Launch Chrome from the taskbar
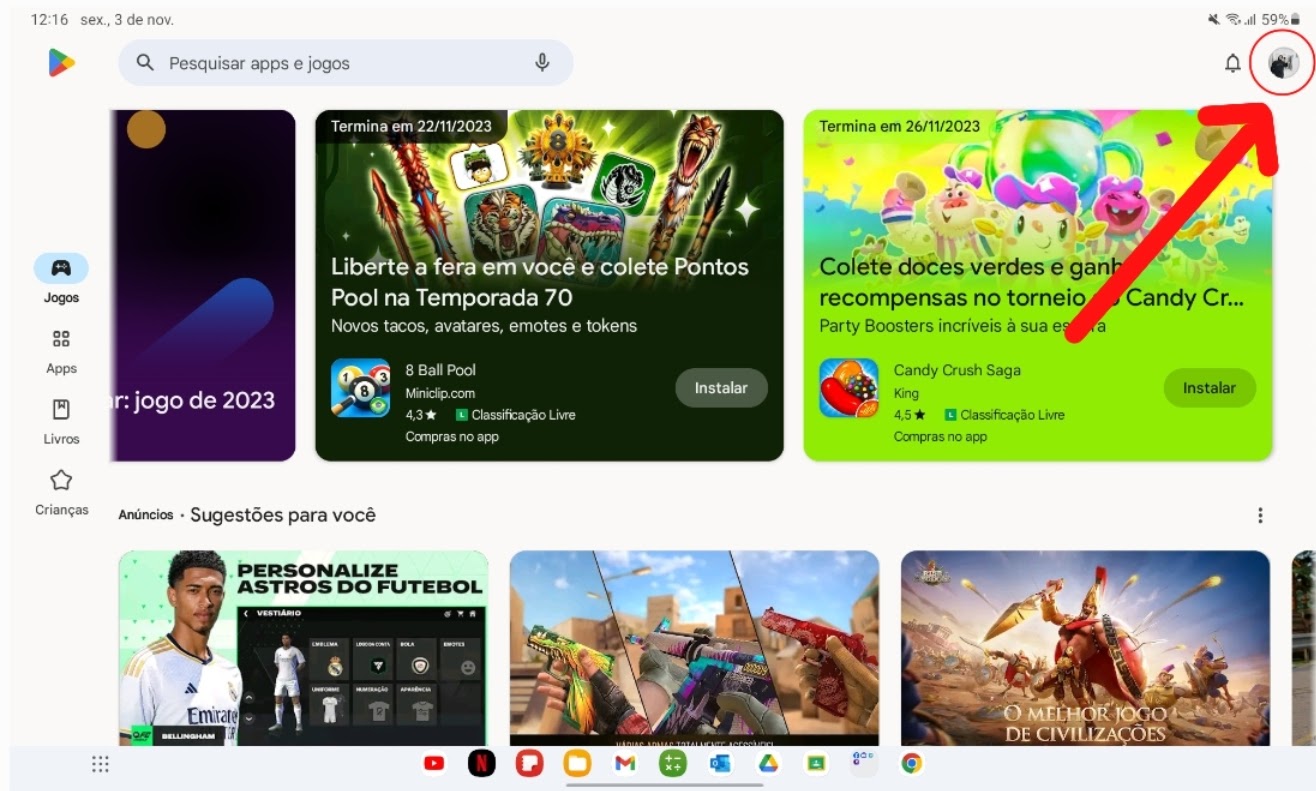Image resolution: width=1316 pixels, height=791 pixels. (911, 764)
